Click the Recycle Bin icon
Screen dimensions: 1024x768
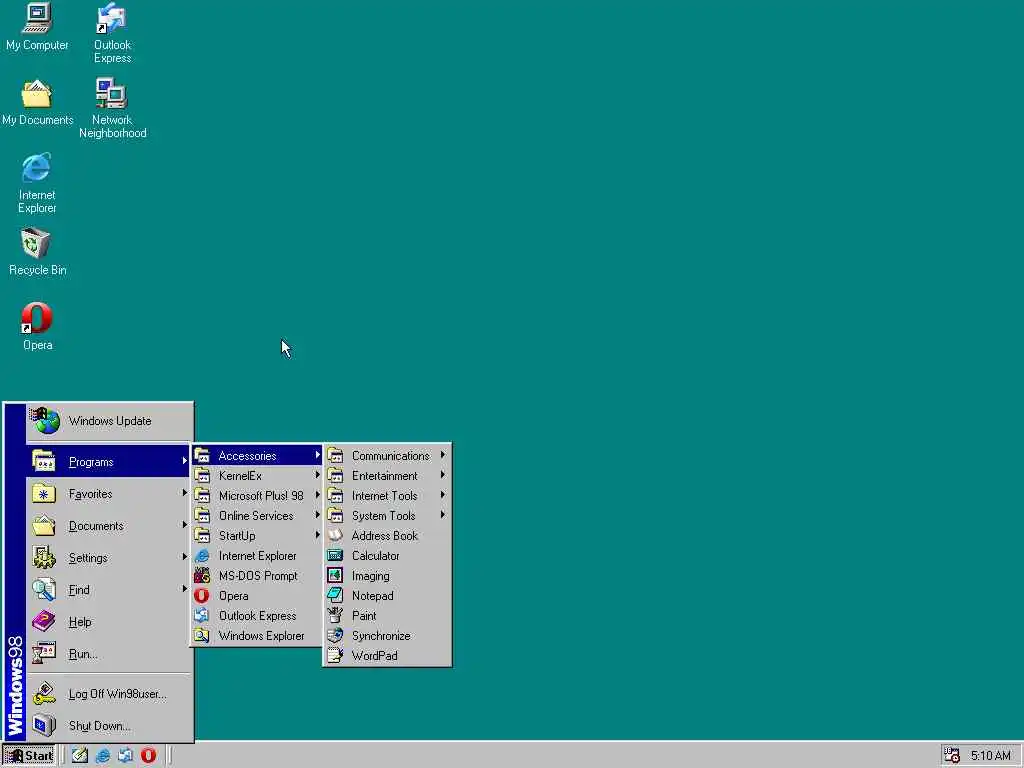pyautogui.click(x=37, y=251)
